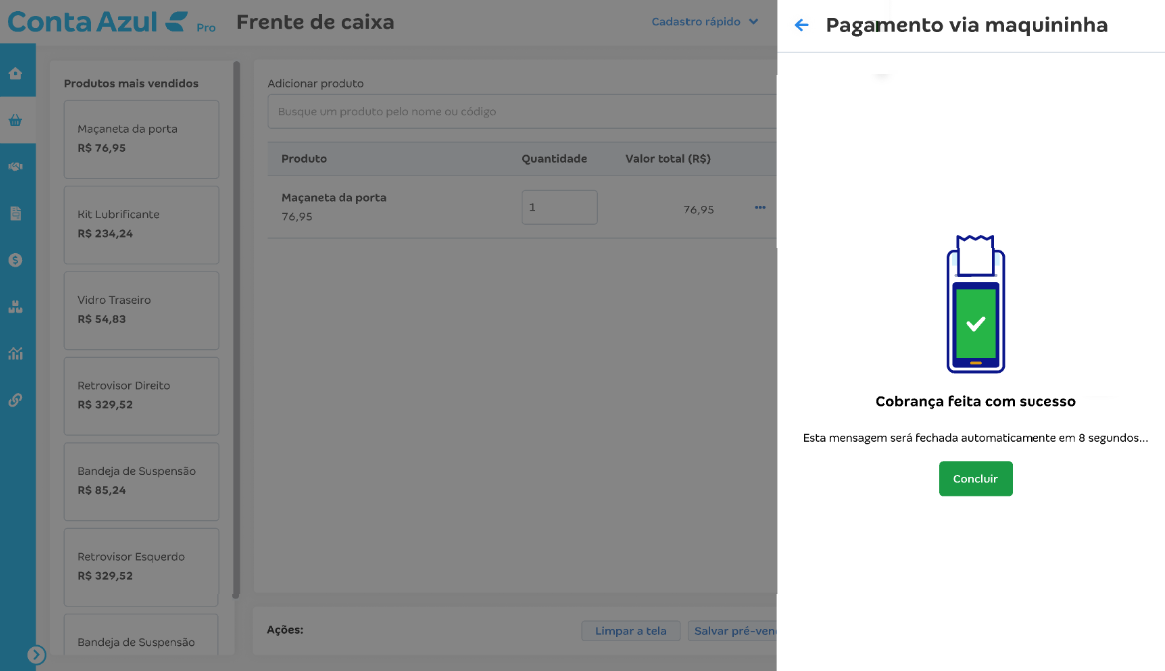
Task: Click the product search input field
Action: tap(522, 111)
